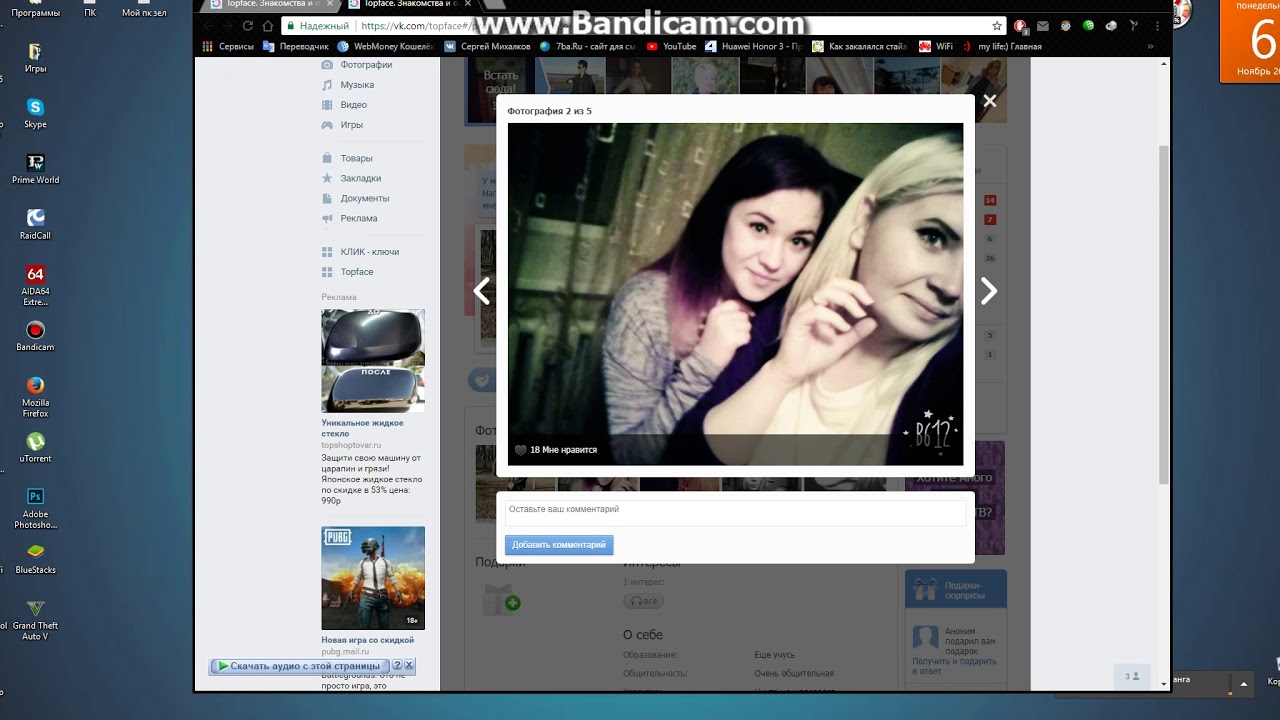Open Музыка in the left sidebar
The height and width of the screenshot is (720, 1280).
point(356,85)
